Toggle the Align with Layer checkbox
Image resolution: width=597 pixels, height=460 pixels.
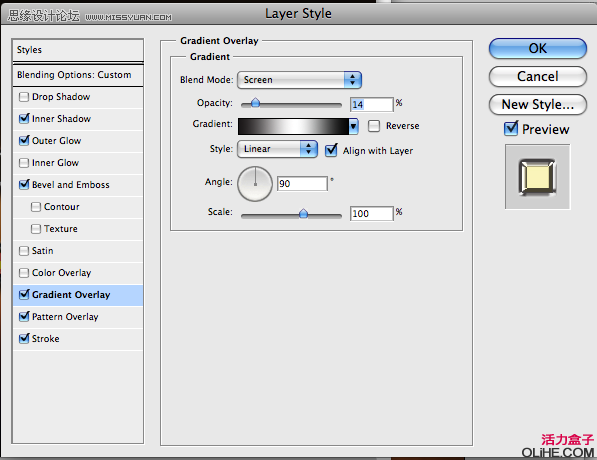331,150
